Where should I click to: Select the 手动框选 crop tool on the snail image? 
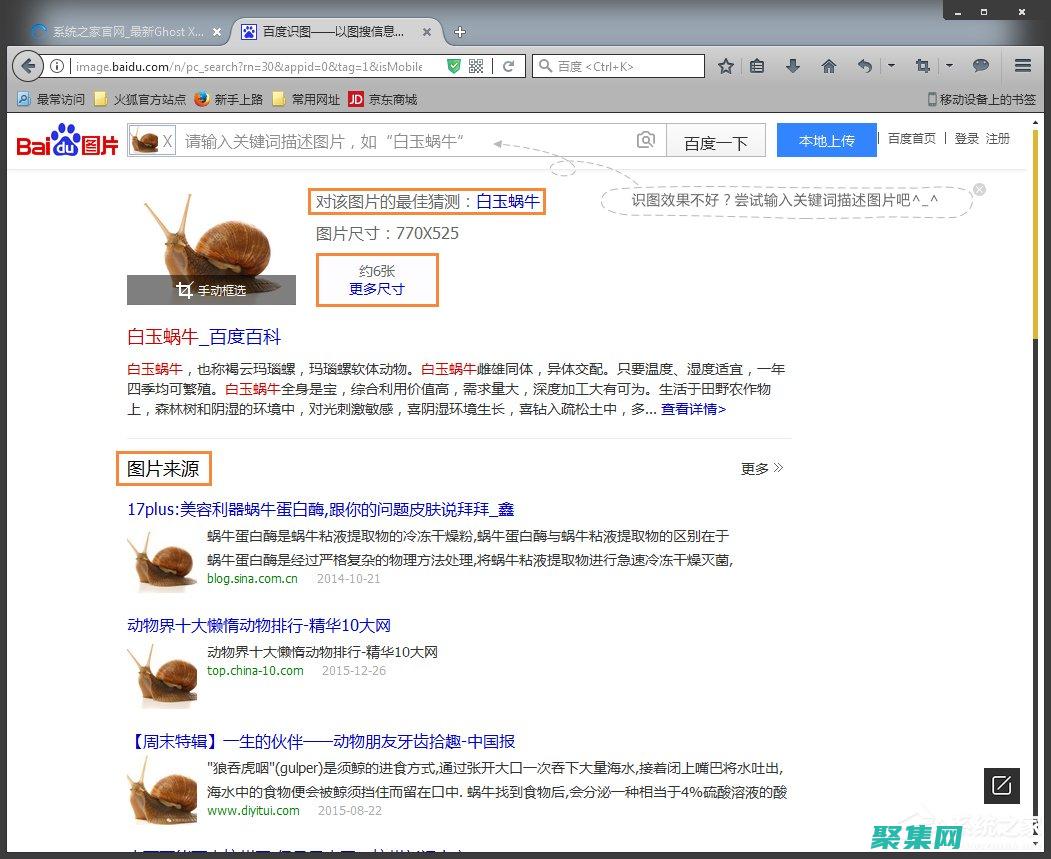pos(213,290)
